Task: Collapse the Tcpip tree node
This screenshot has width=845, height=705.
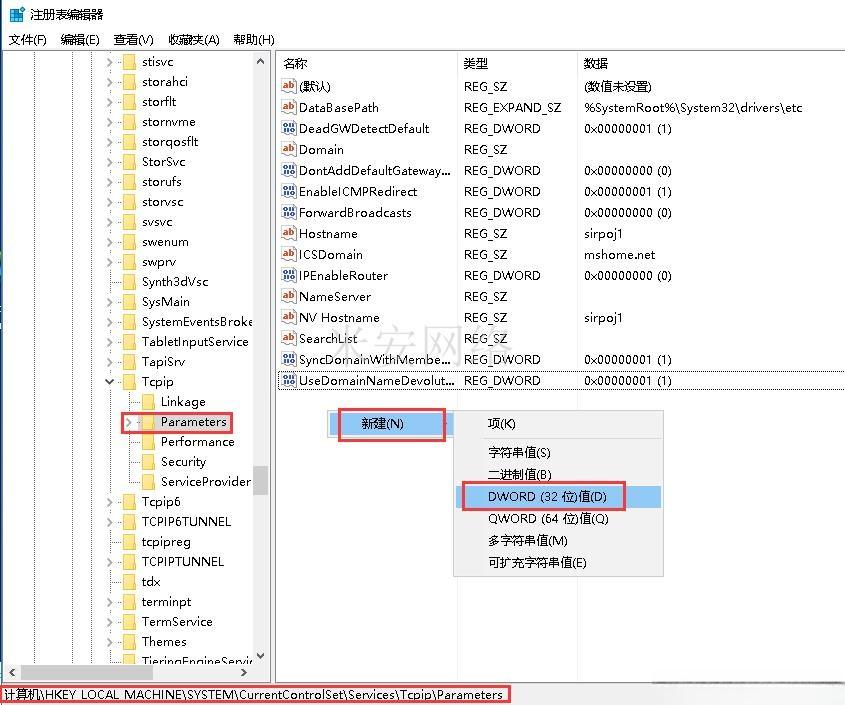Action: (109, 382)
